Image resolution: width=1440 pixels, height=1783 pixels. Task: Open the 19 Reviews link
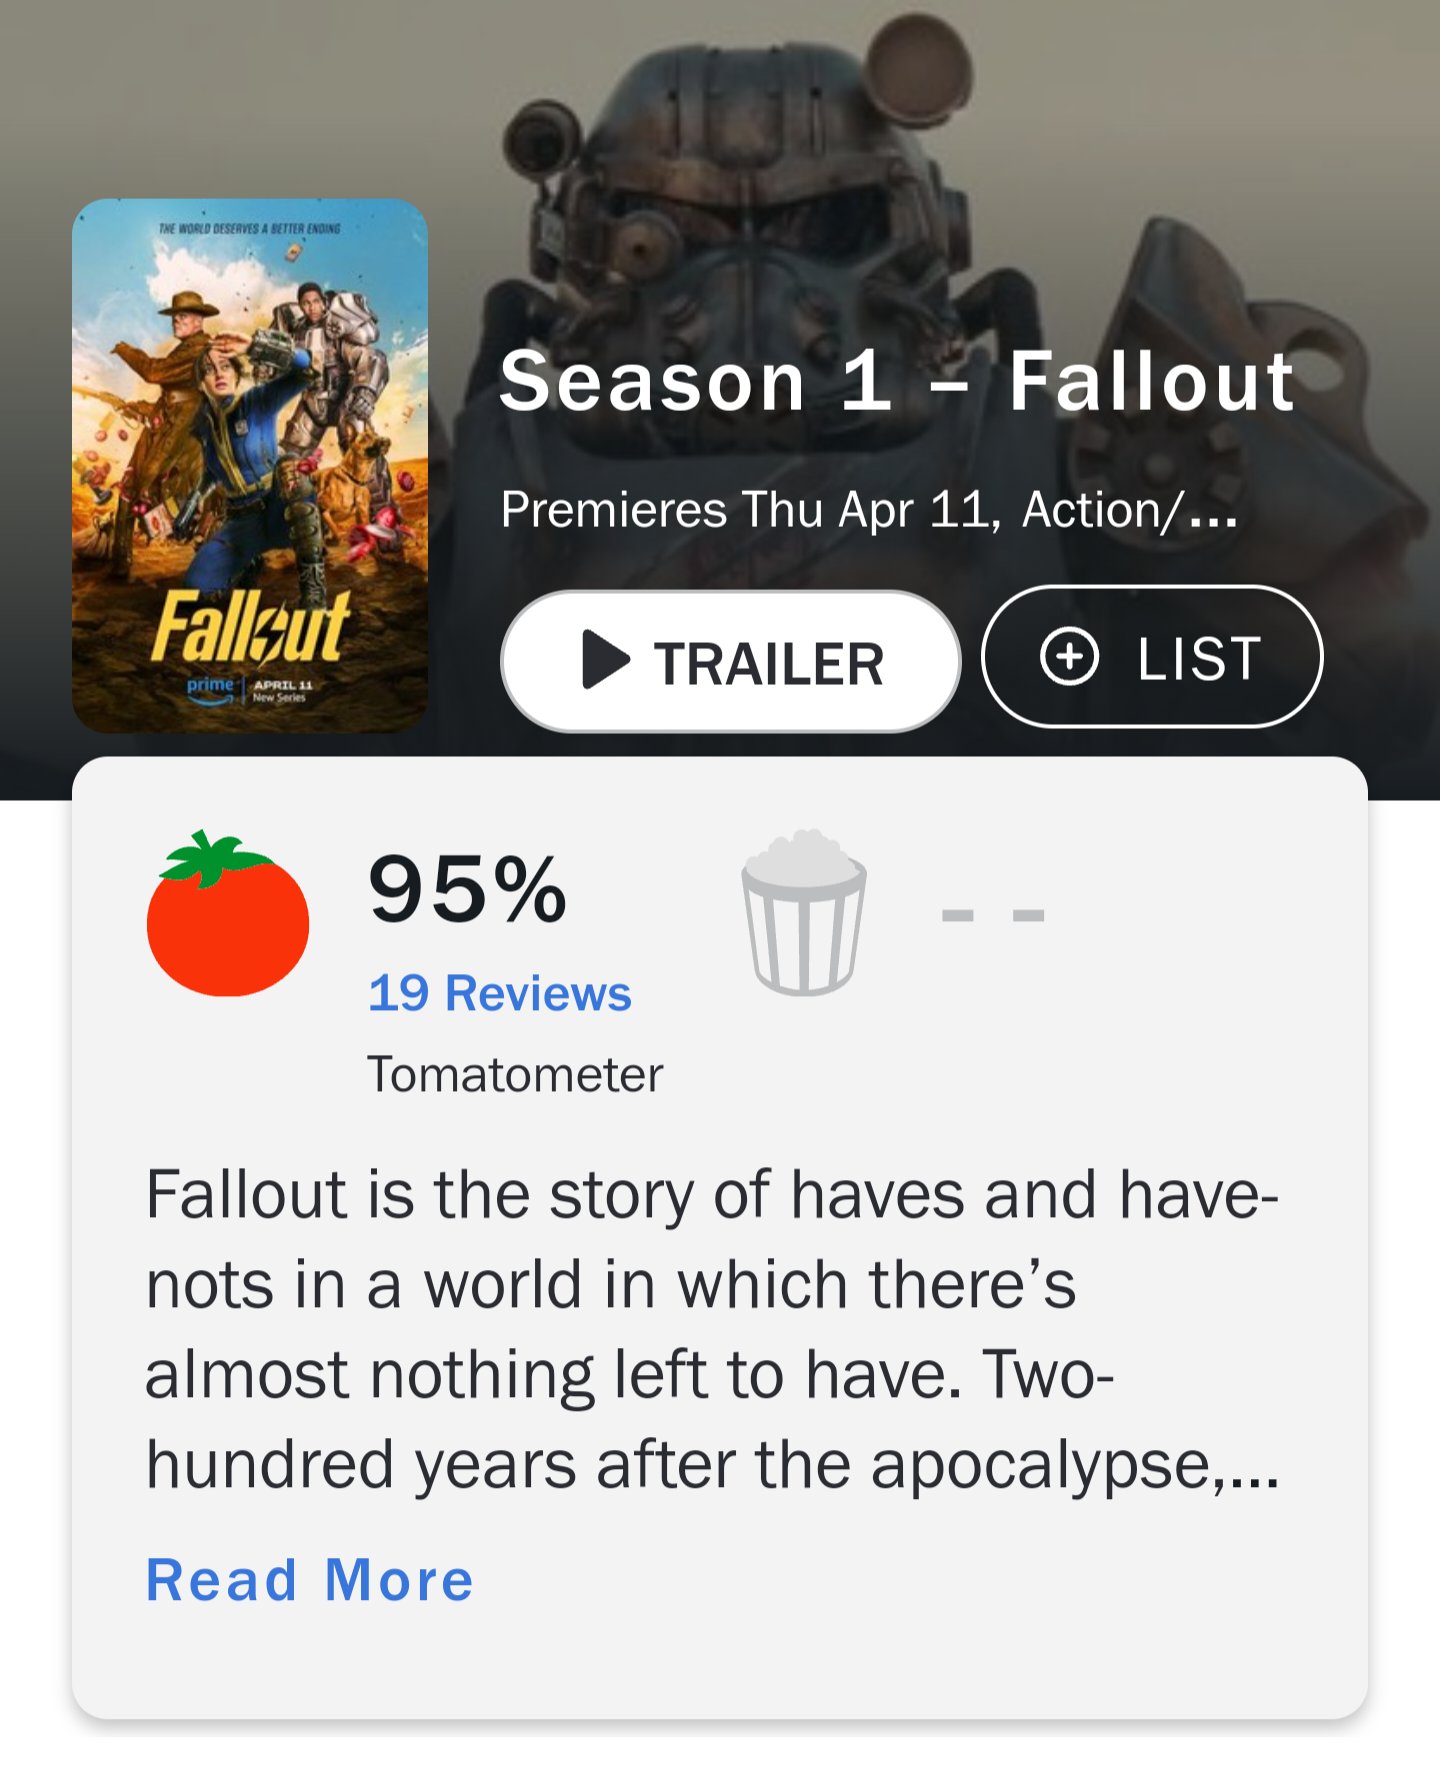click(x=500, y=993)
